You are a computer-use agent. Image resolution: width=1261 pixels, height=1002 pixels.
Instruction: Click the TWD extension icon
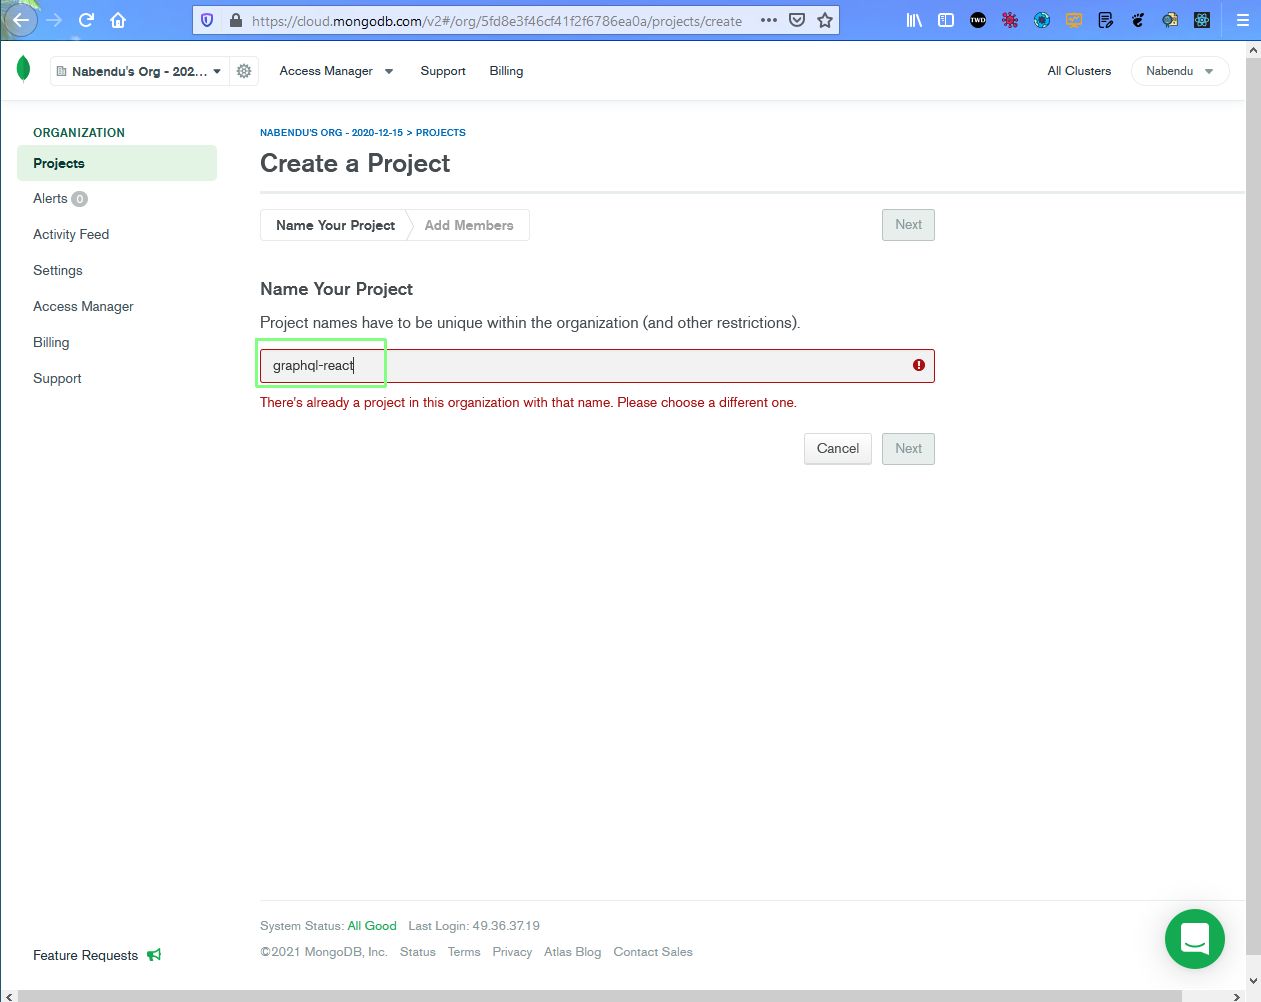pyautogui.click(x=978, y=20)
